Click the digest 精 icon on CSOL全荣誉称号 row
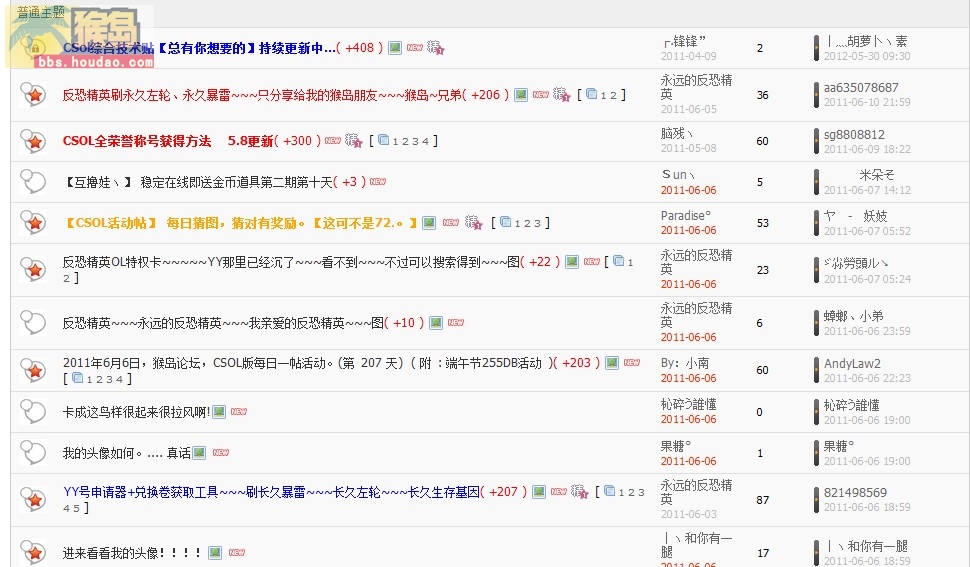The image size is (970, 567). [x=354, y=141]
